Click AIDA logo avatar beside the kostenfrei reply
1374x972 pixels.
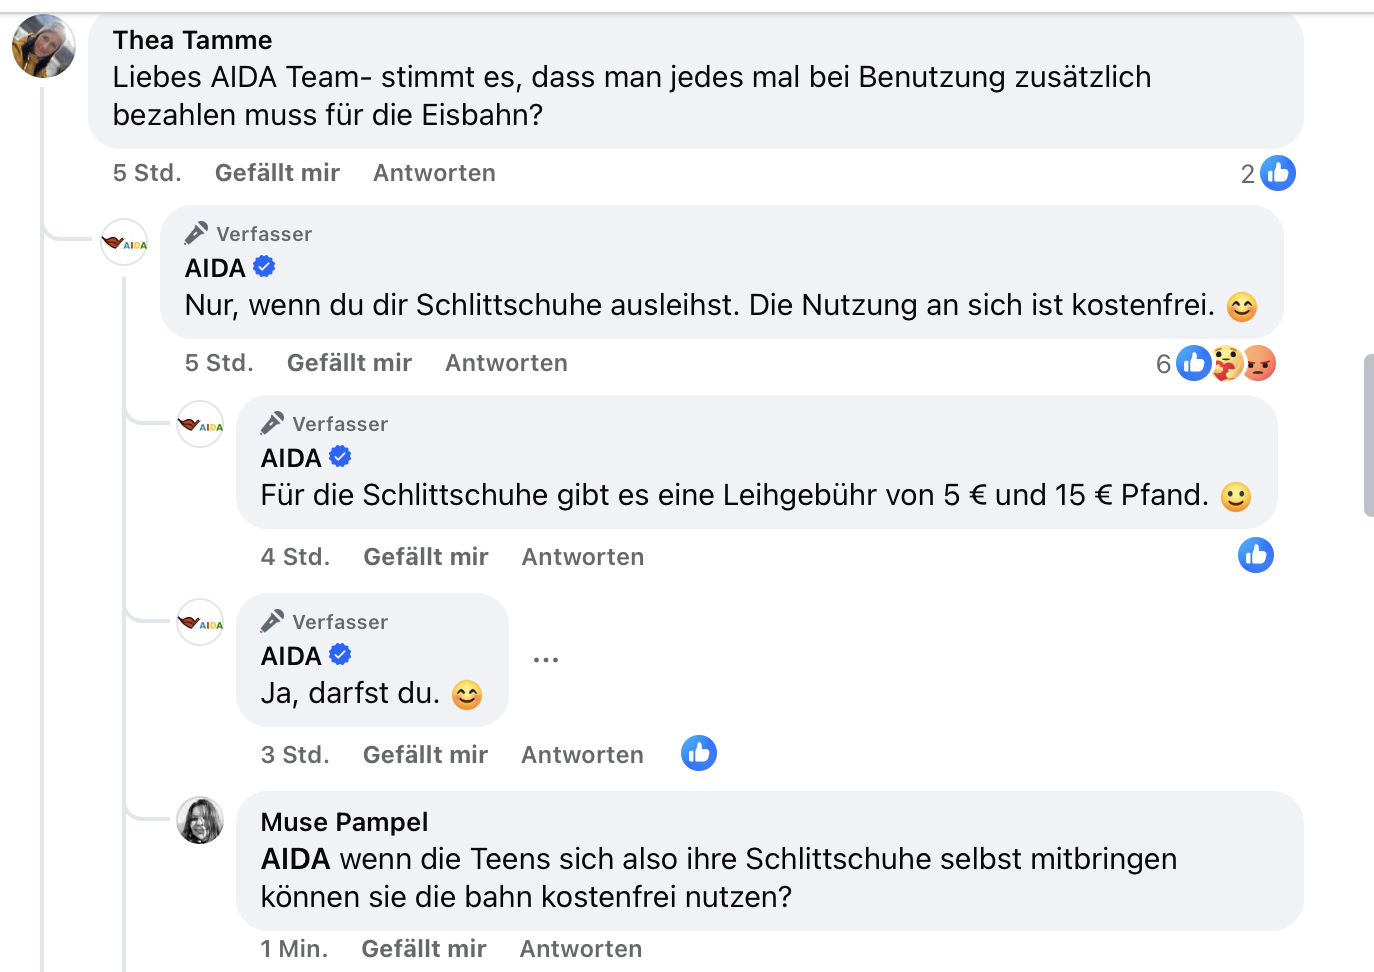click(x=125, y=242)
